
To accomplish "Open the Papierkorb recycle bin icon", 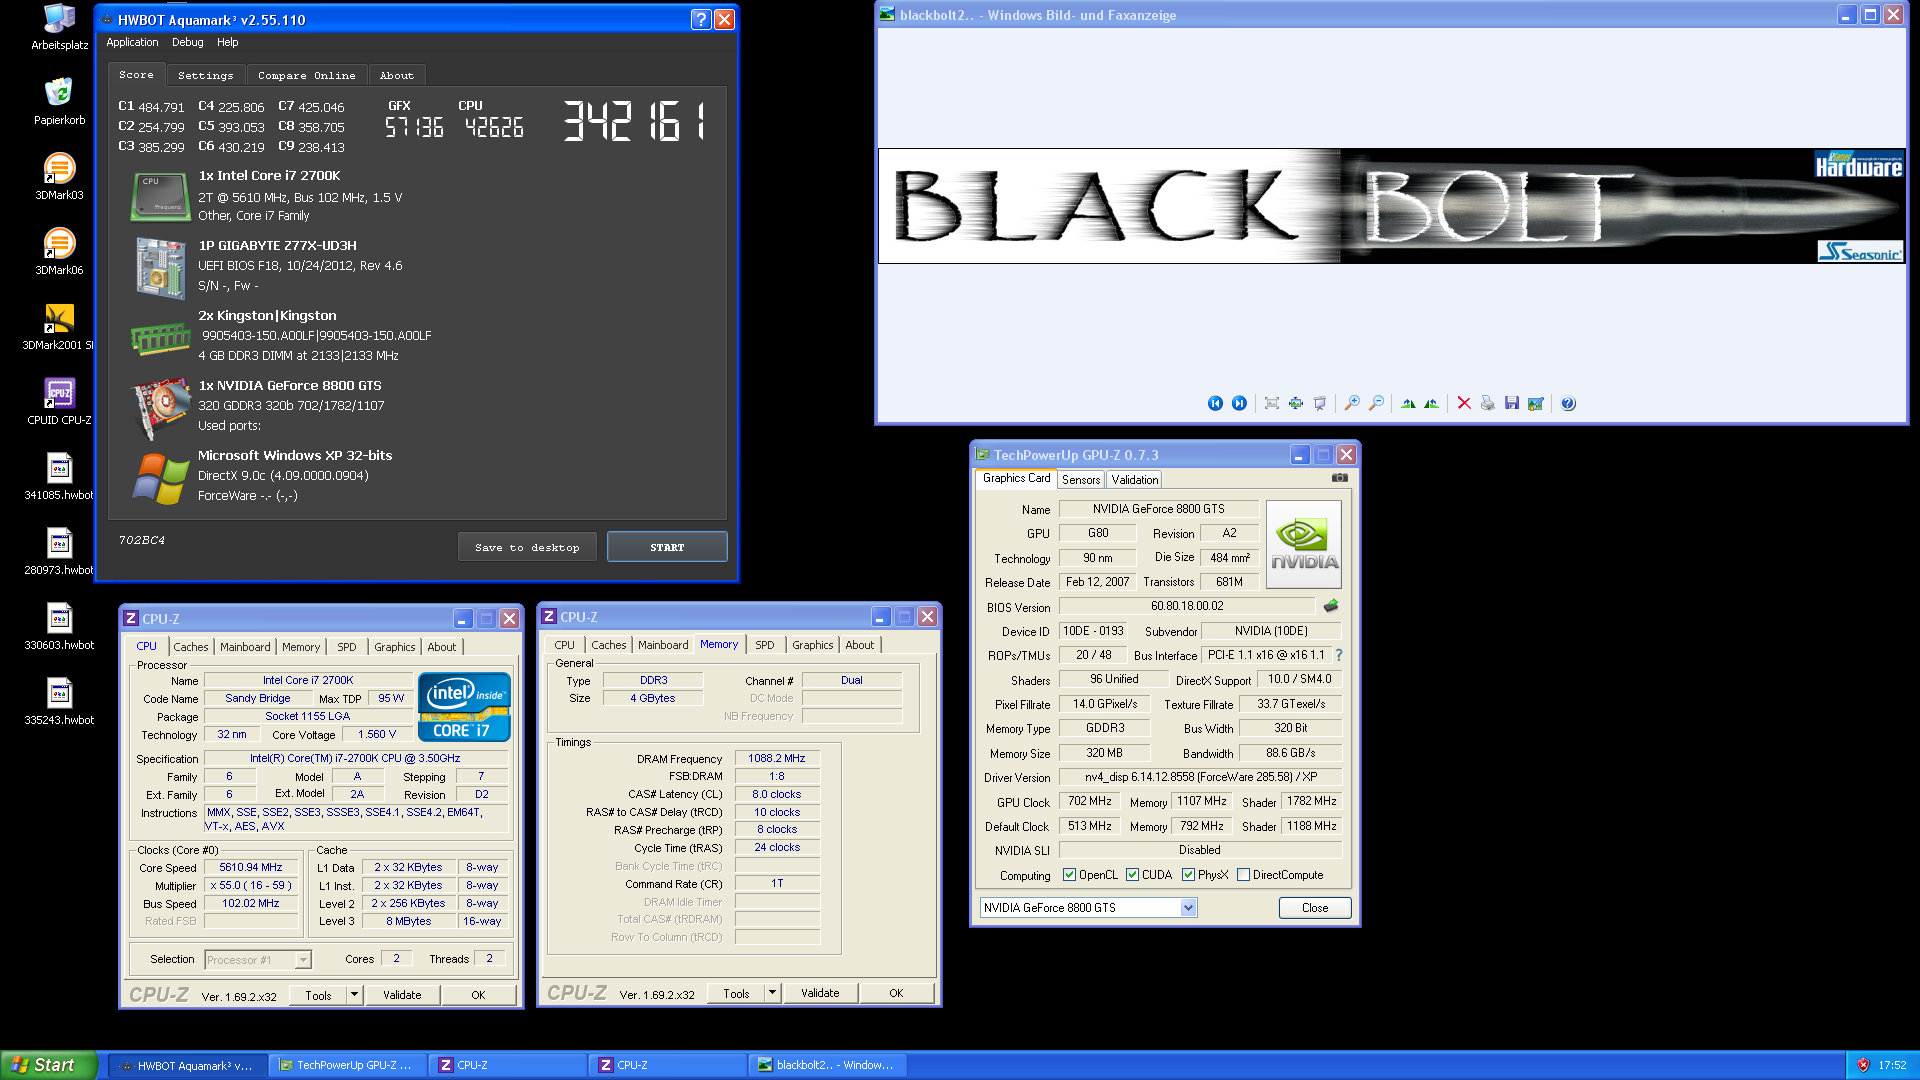I will [59, 101].
